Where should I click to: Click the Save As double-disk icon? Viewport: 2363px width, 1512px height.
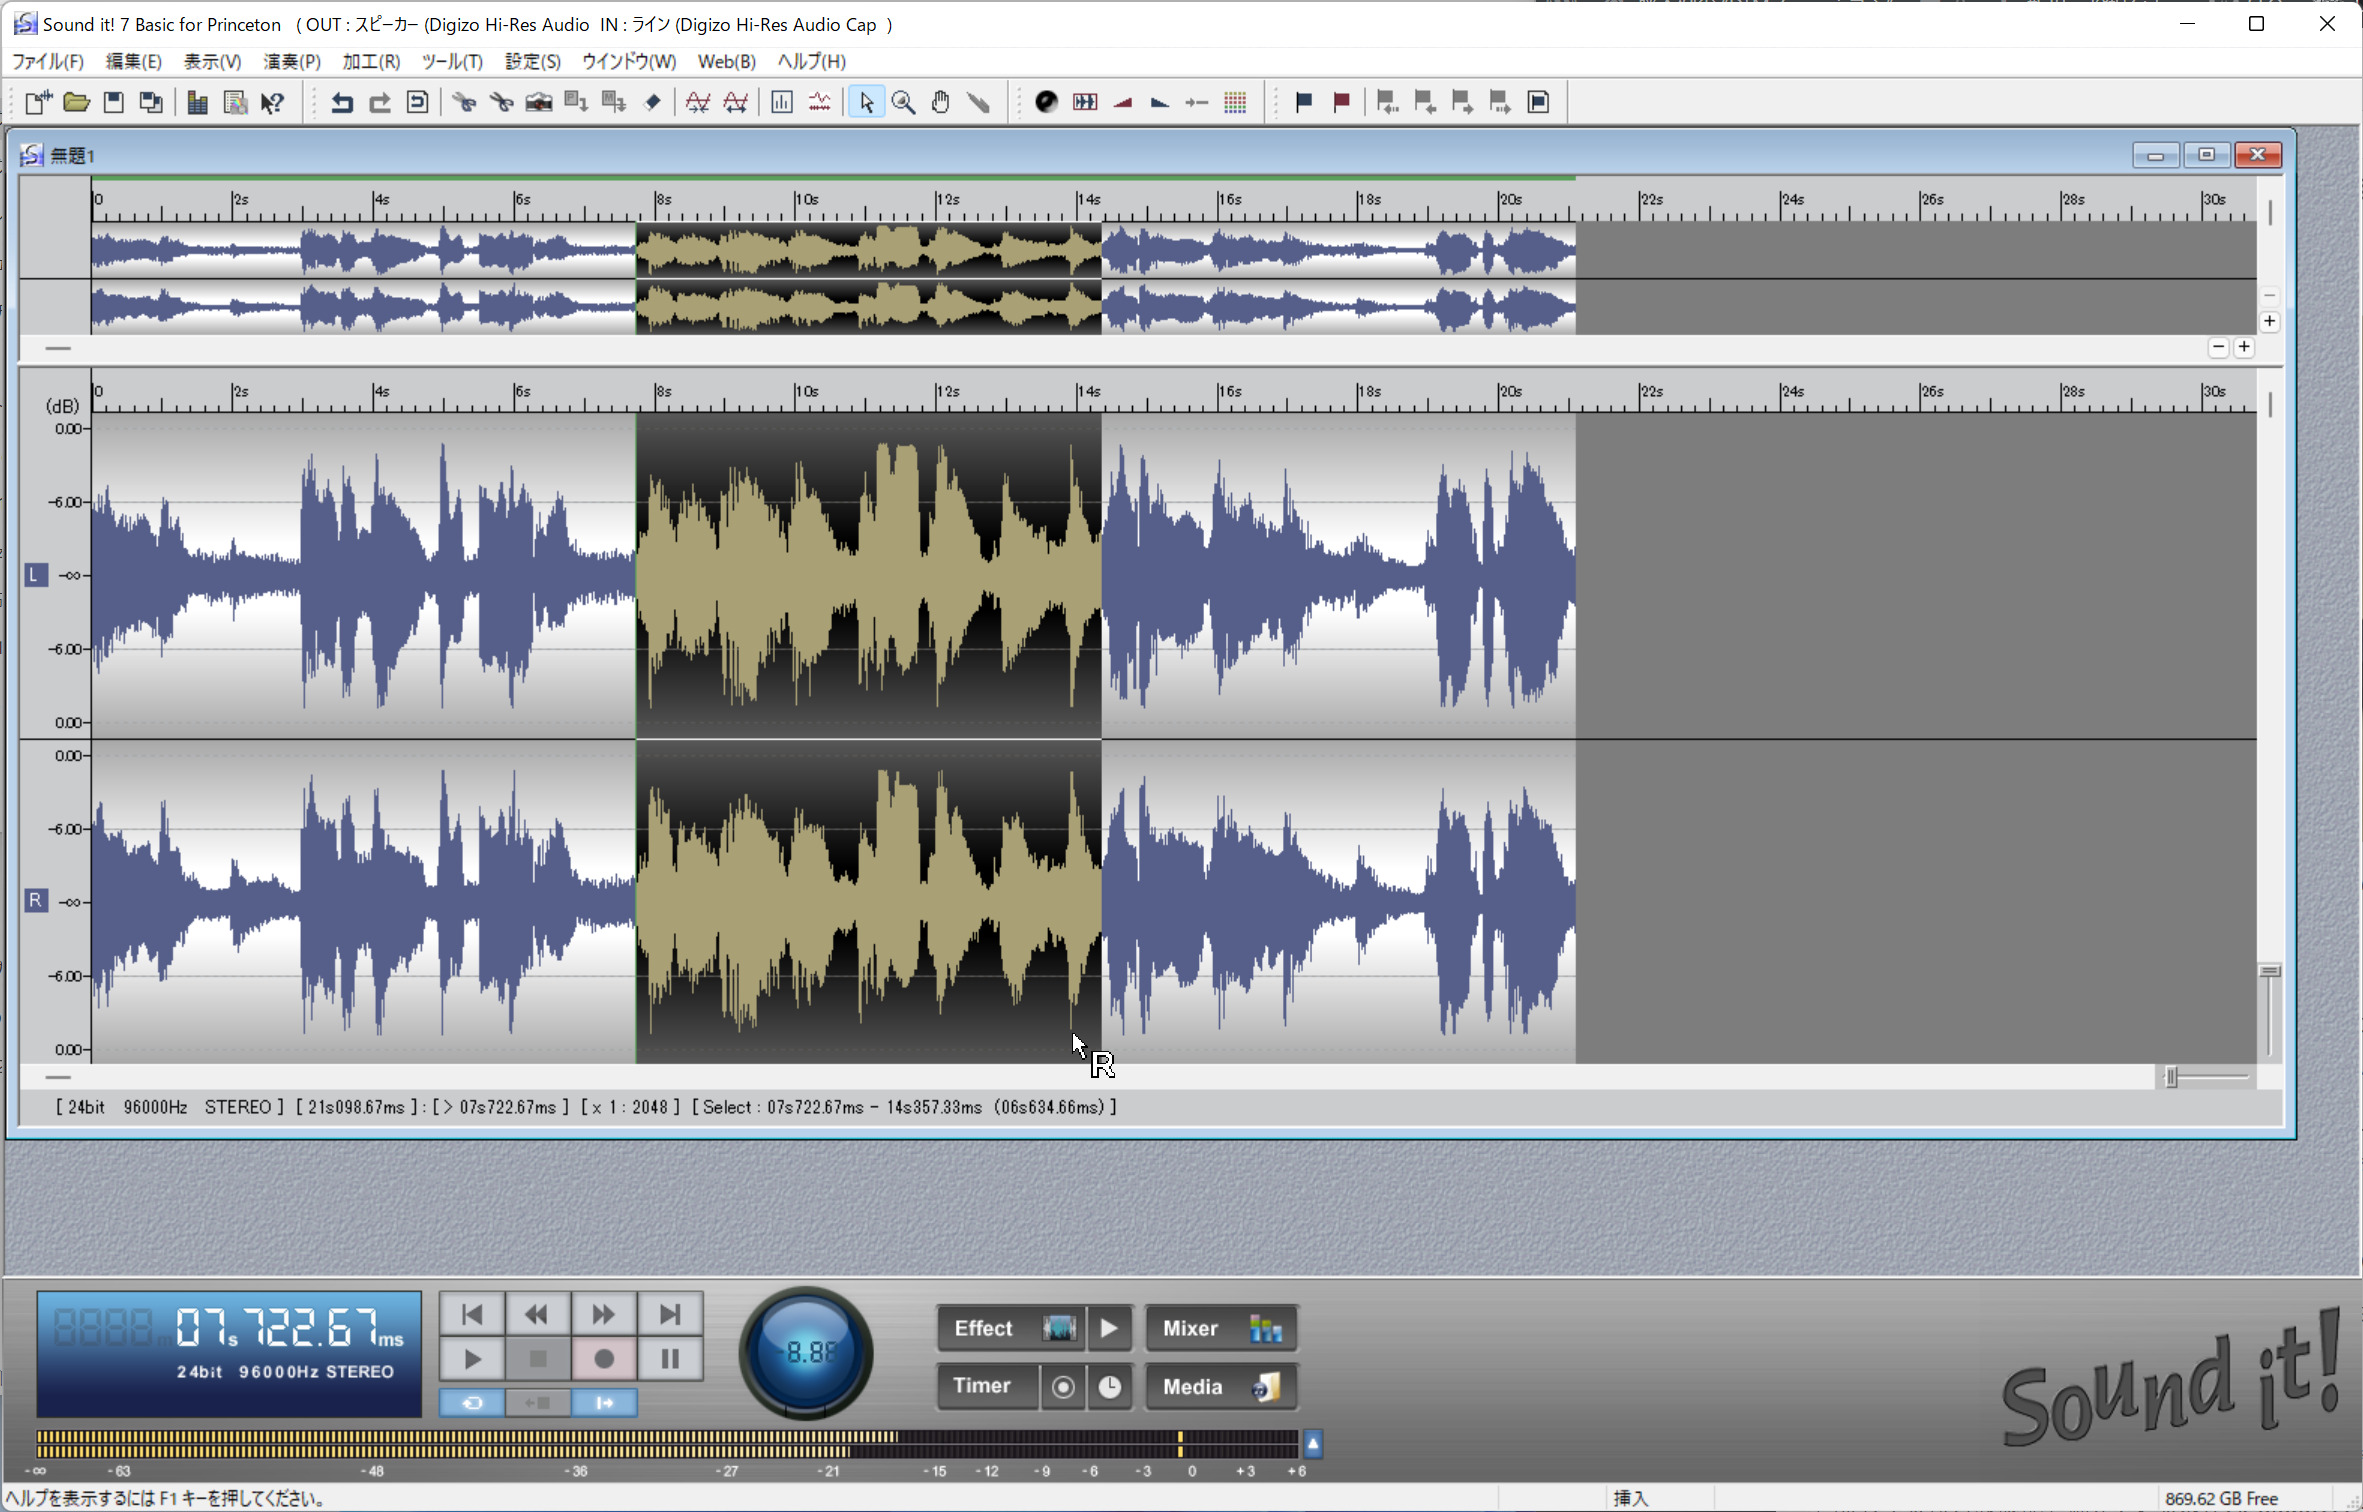click(x=151, y=102)
